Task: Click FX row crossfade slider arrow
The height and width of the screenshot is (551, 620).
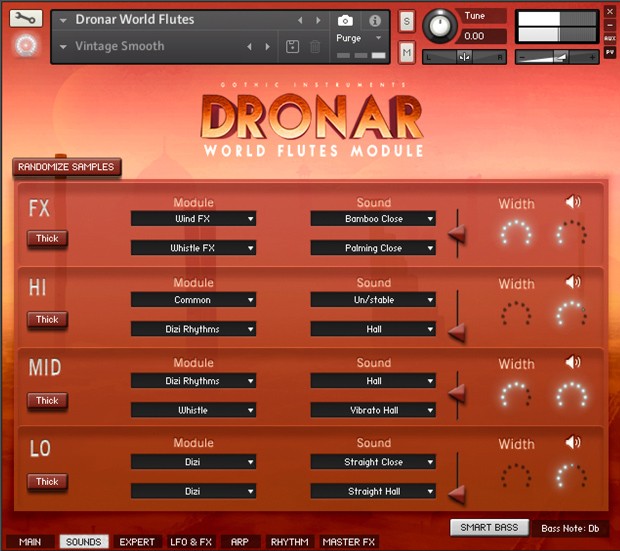Action: (x=457, y=235)
